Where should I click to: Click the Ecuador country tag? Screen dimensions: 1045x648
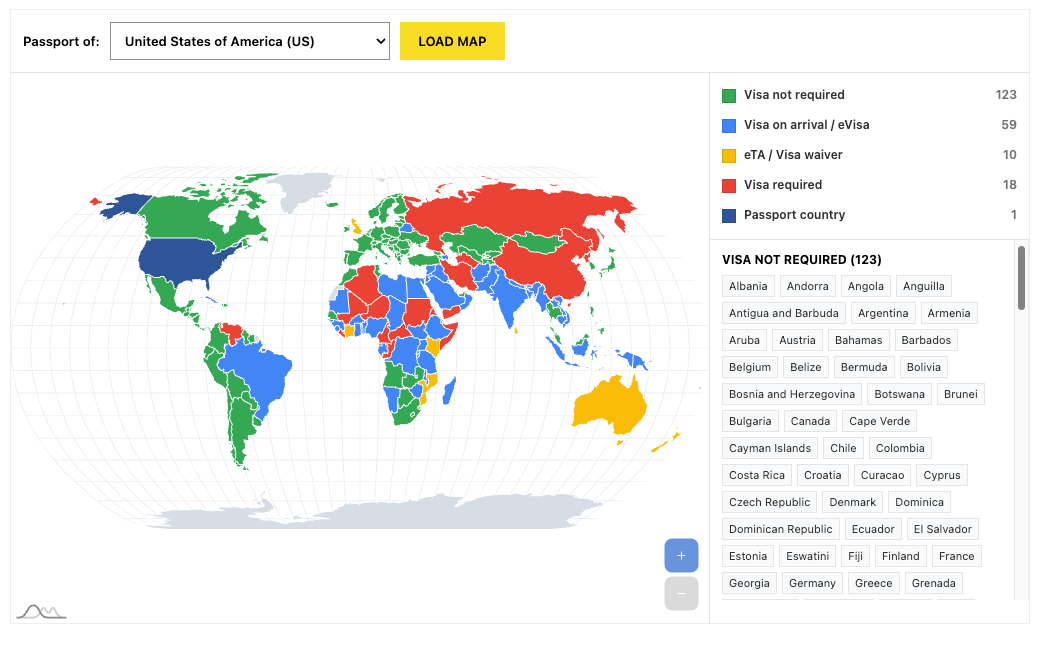point(873,529)
